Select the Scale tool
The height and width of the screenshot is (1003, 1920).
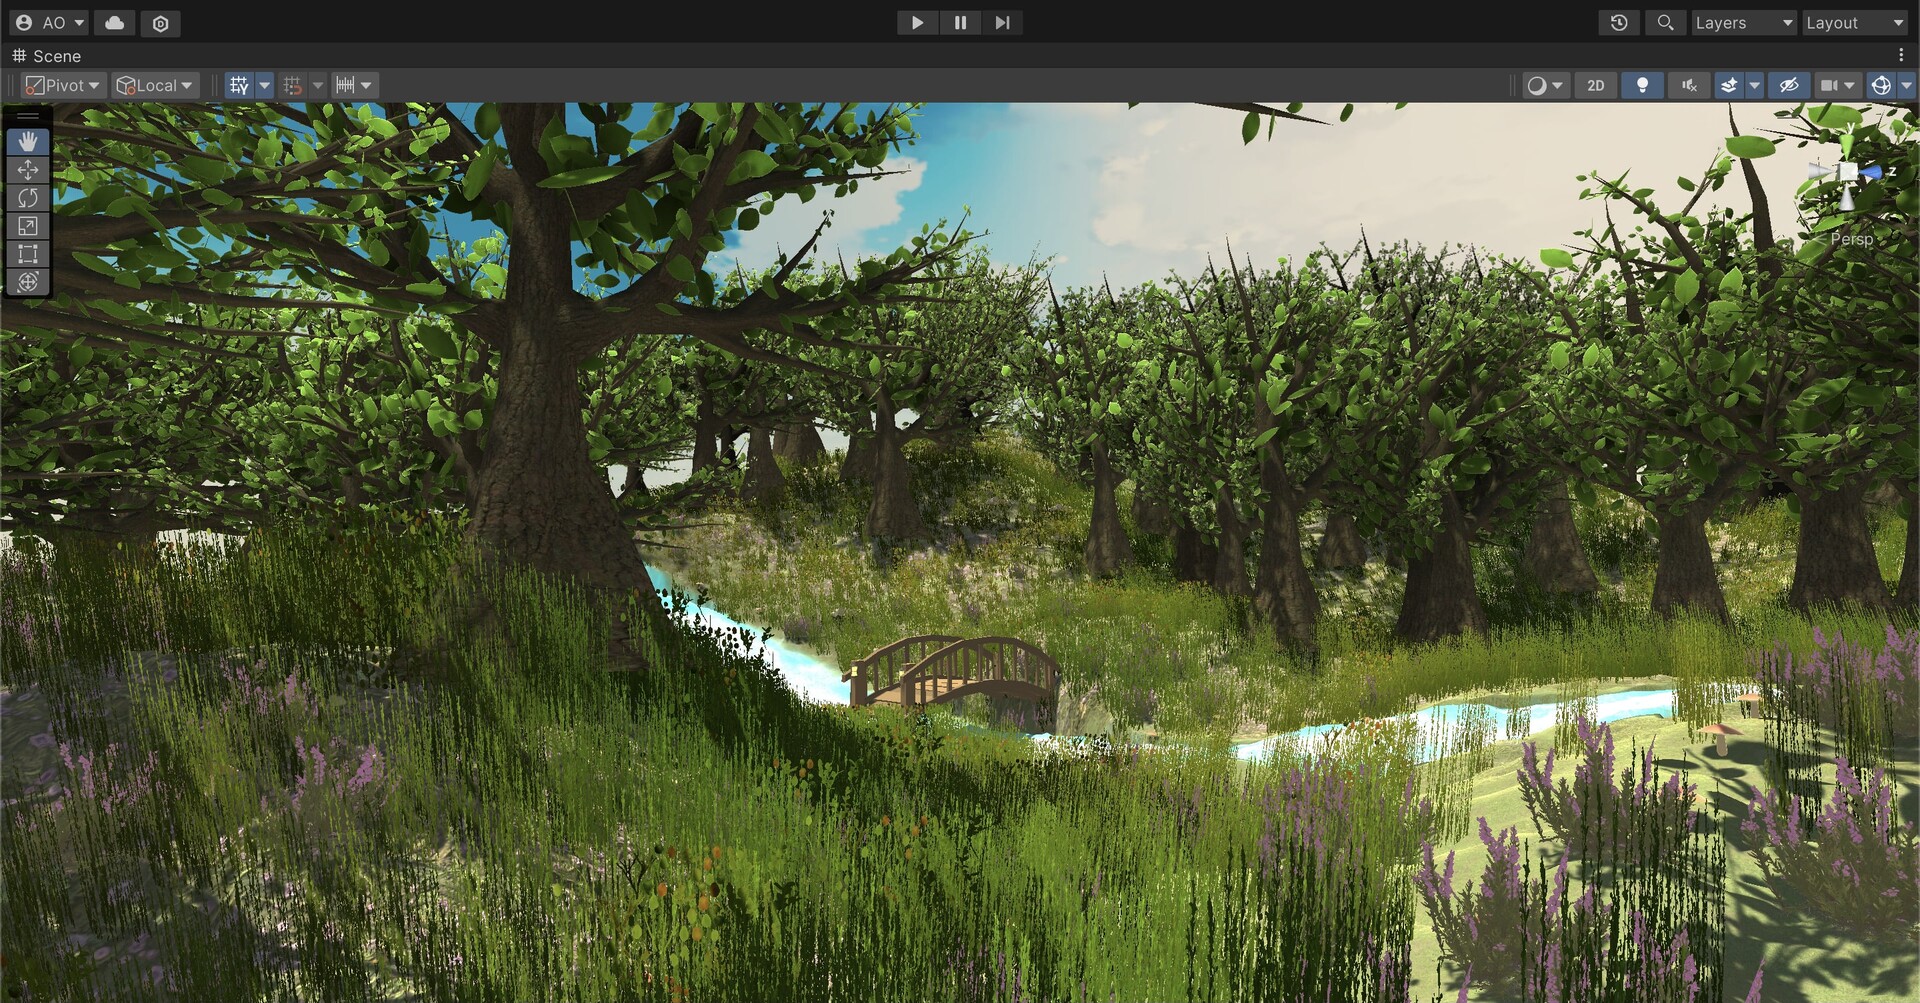point(28,225)
